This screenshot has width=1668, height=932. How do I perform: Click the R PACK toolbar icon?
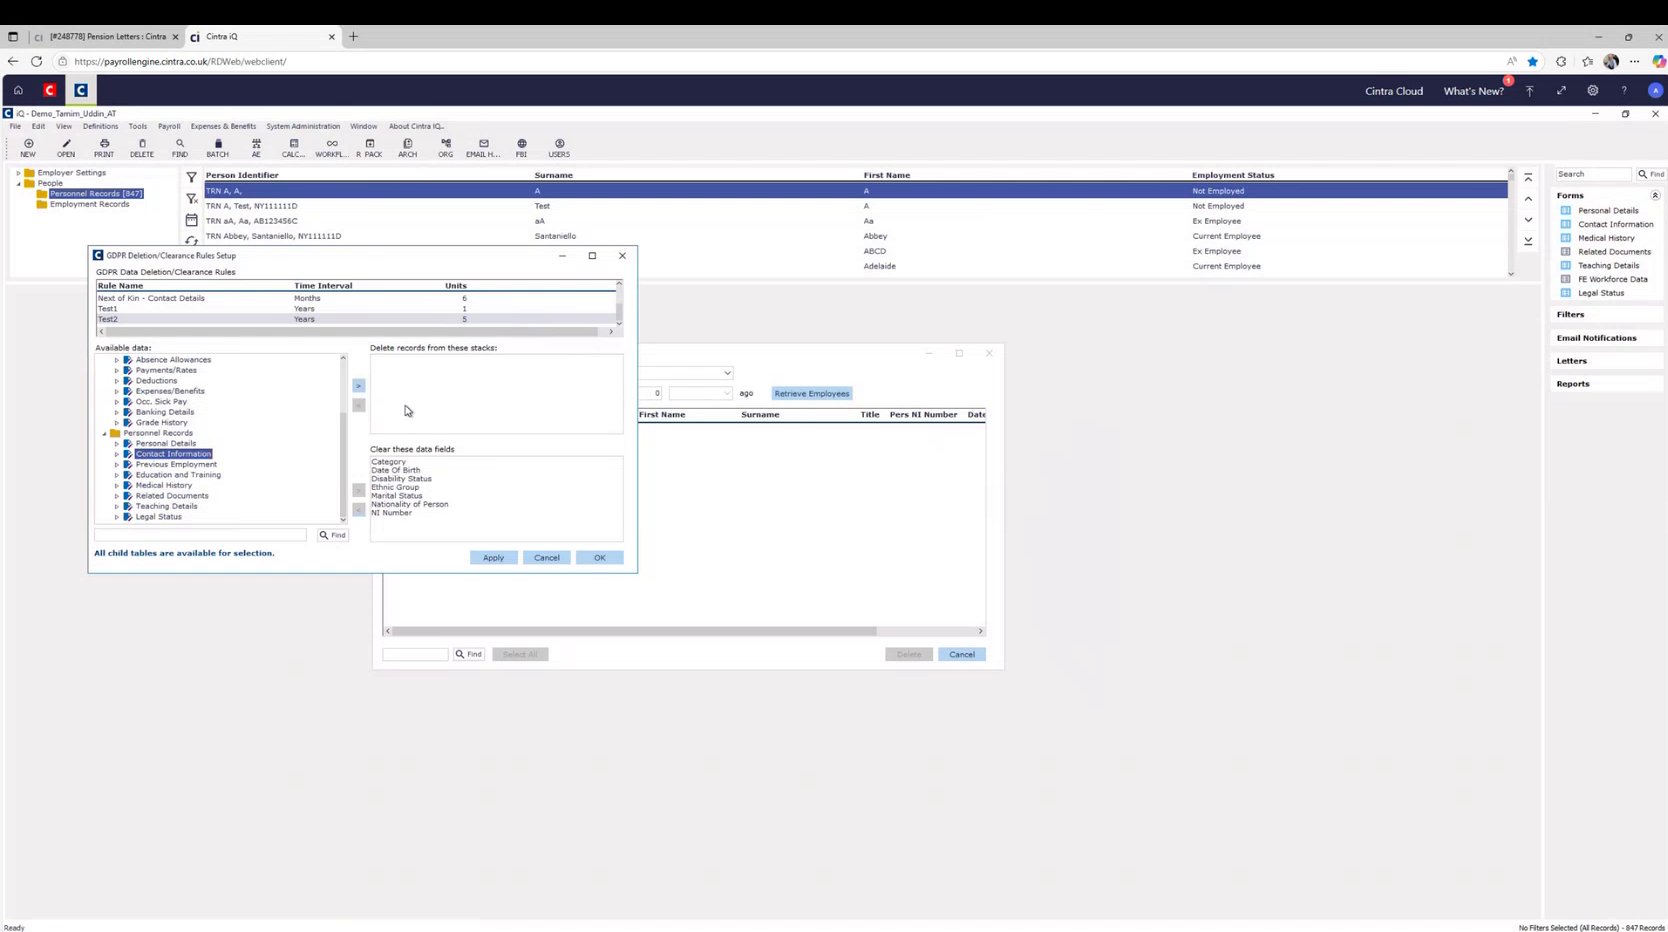370,148
